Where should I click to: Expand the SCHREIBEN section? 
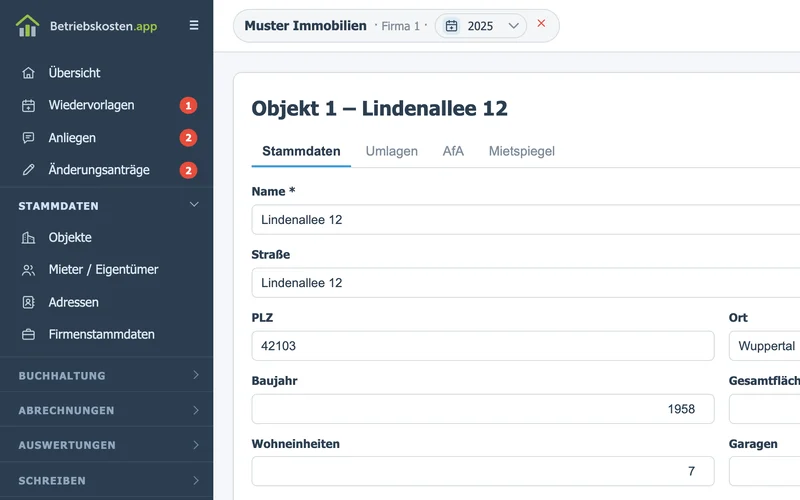(x=106, y=480)
